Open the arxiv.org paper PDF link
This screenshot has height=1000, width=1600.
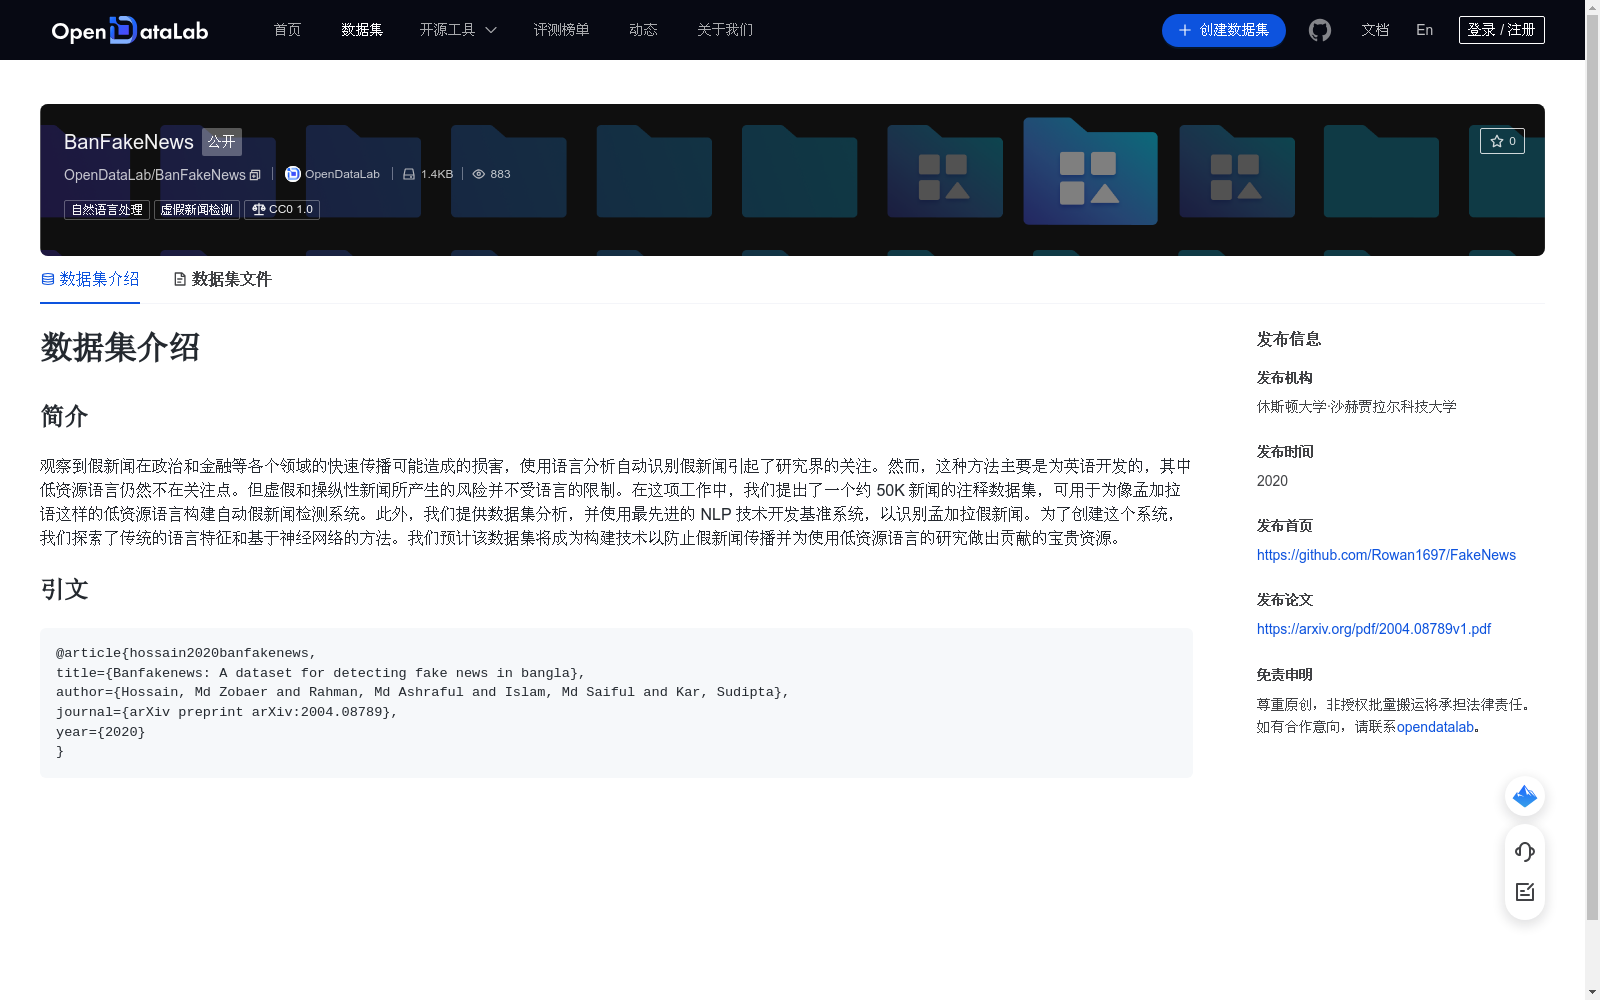pyautogui.click(x=1373, y=629)
